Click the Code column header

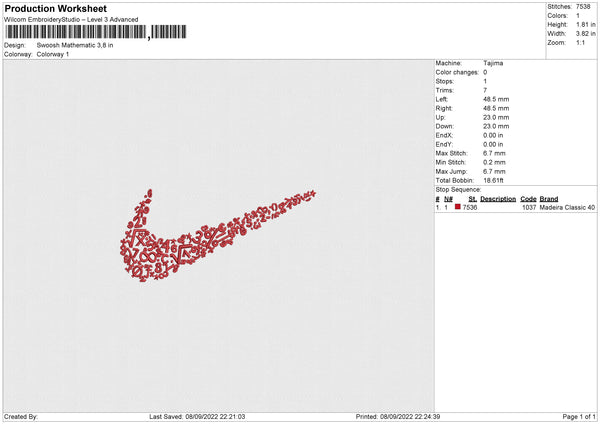coord(528,199)
